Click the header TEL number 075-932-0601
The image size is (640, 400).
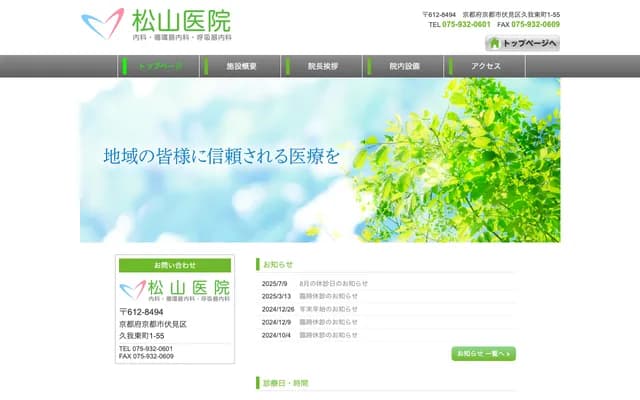467,24
